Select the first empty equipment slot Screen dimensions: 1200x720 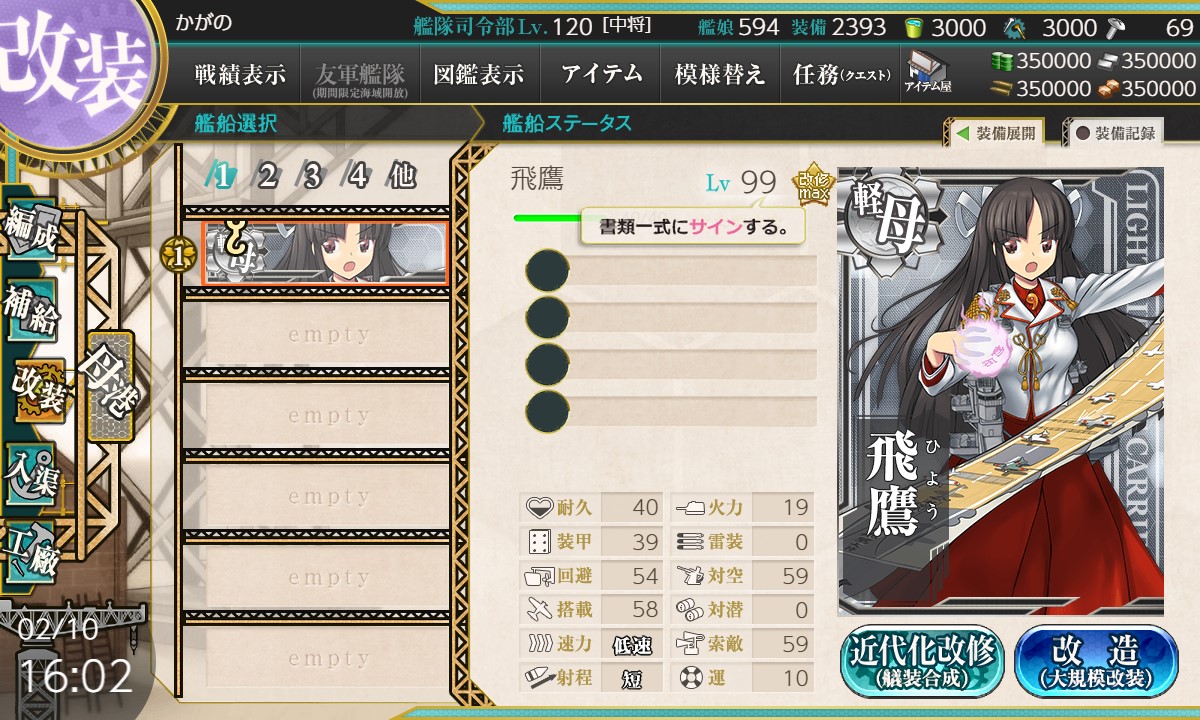[672, 270]
